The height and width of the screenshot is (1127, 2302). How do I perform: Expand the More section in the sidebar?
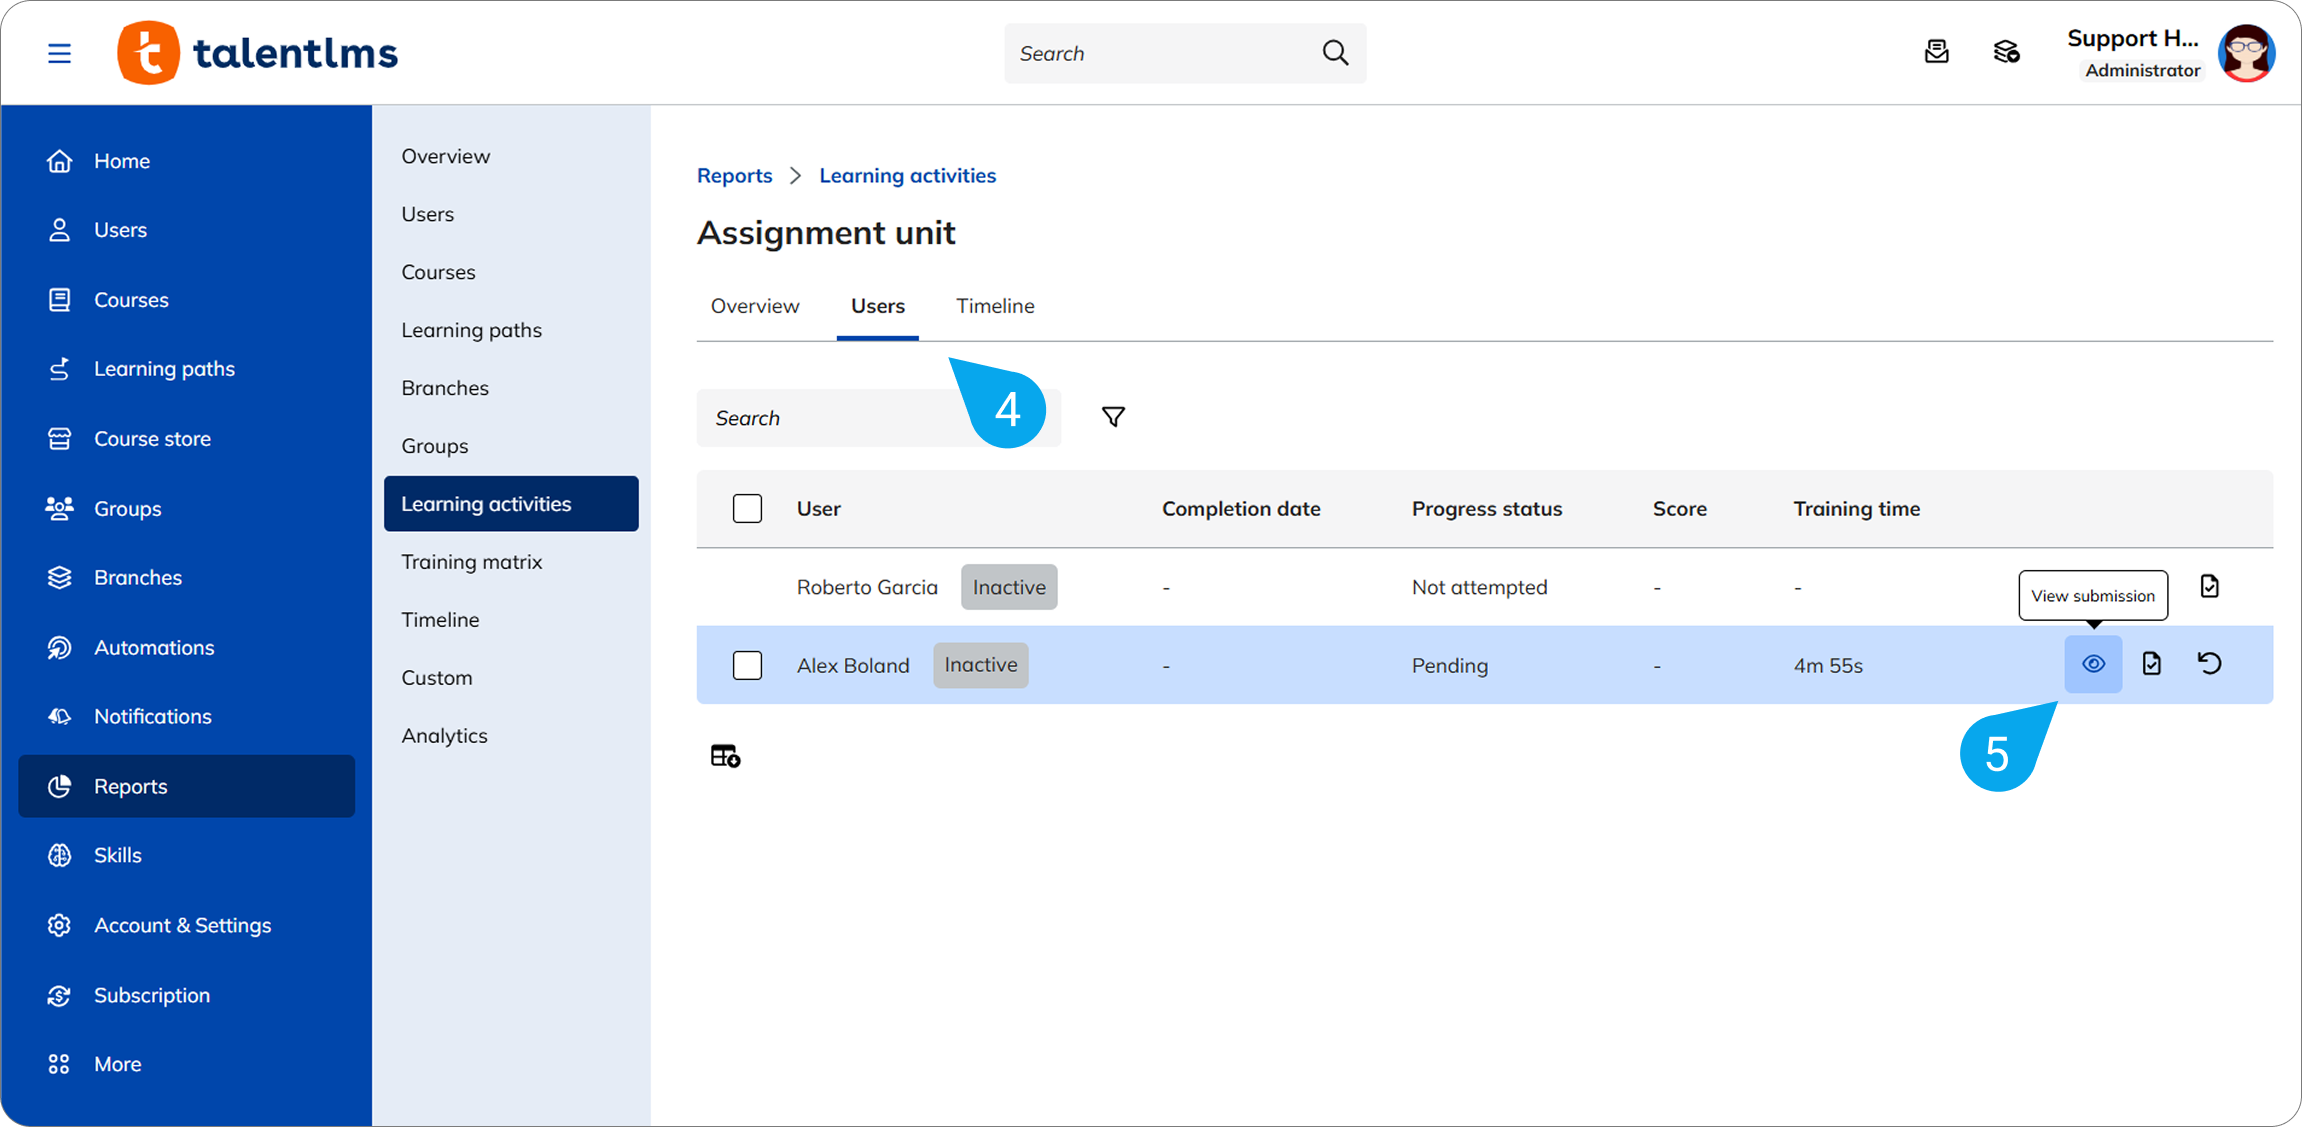[x=117, y=1063]
